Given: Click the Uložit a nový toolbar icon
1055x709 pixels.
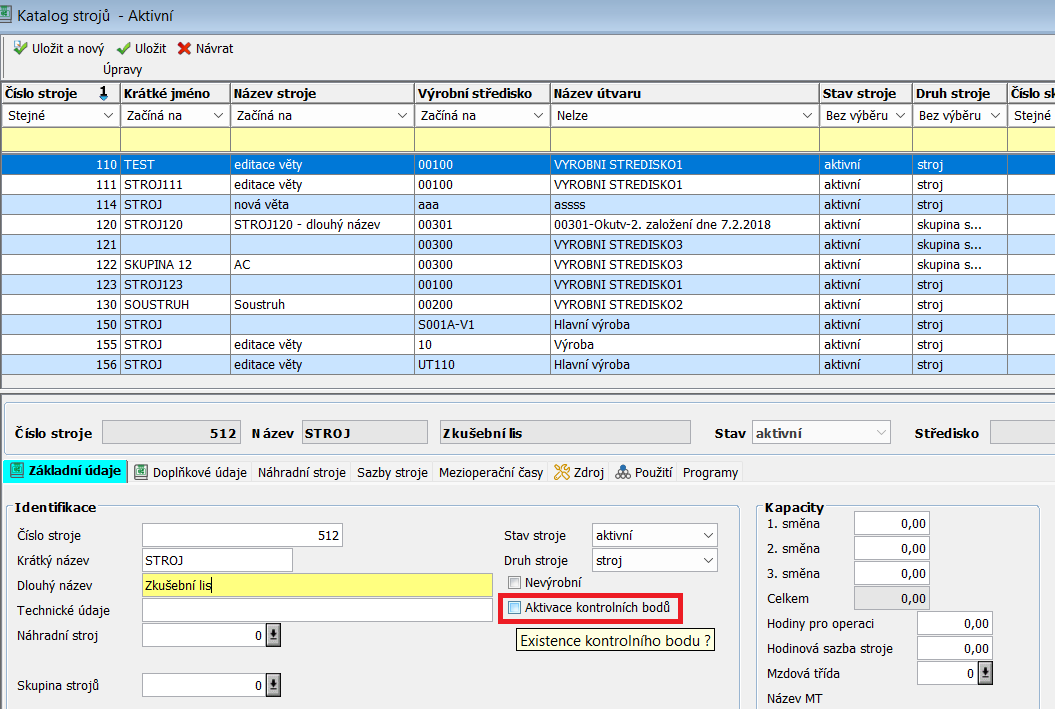Looking at the screenshot, I should click(20, 48).
